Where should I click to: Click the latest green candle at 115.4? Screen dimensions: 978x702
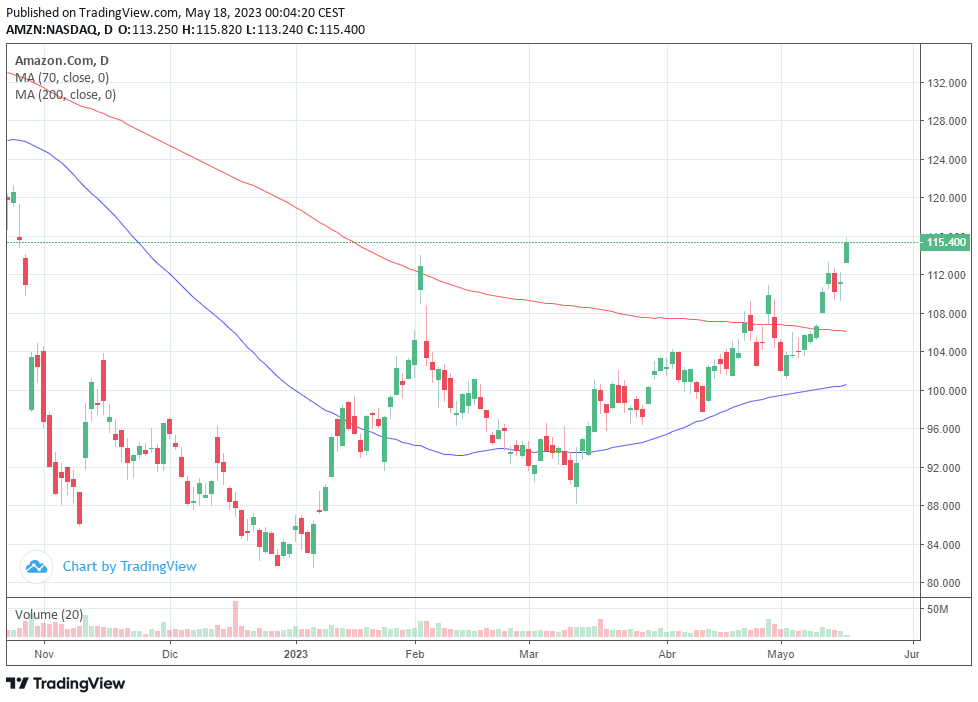(846, 251)
